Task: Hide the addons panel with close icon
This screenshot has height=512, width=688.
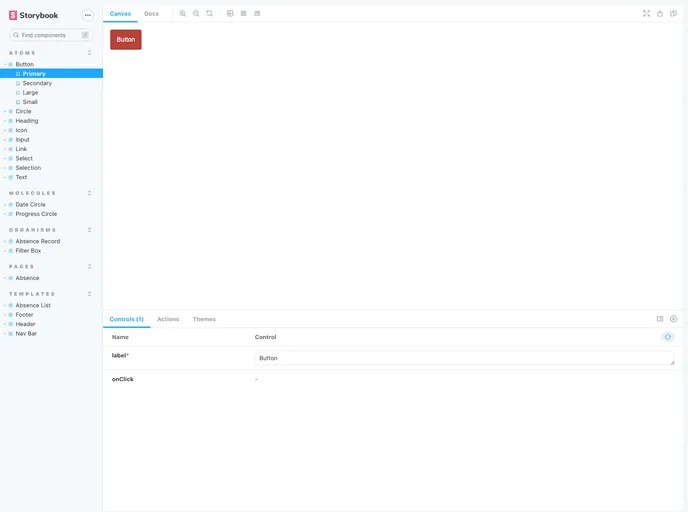Action: point(673,319)
